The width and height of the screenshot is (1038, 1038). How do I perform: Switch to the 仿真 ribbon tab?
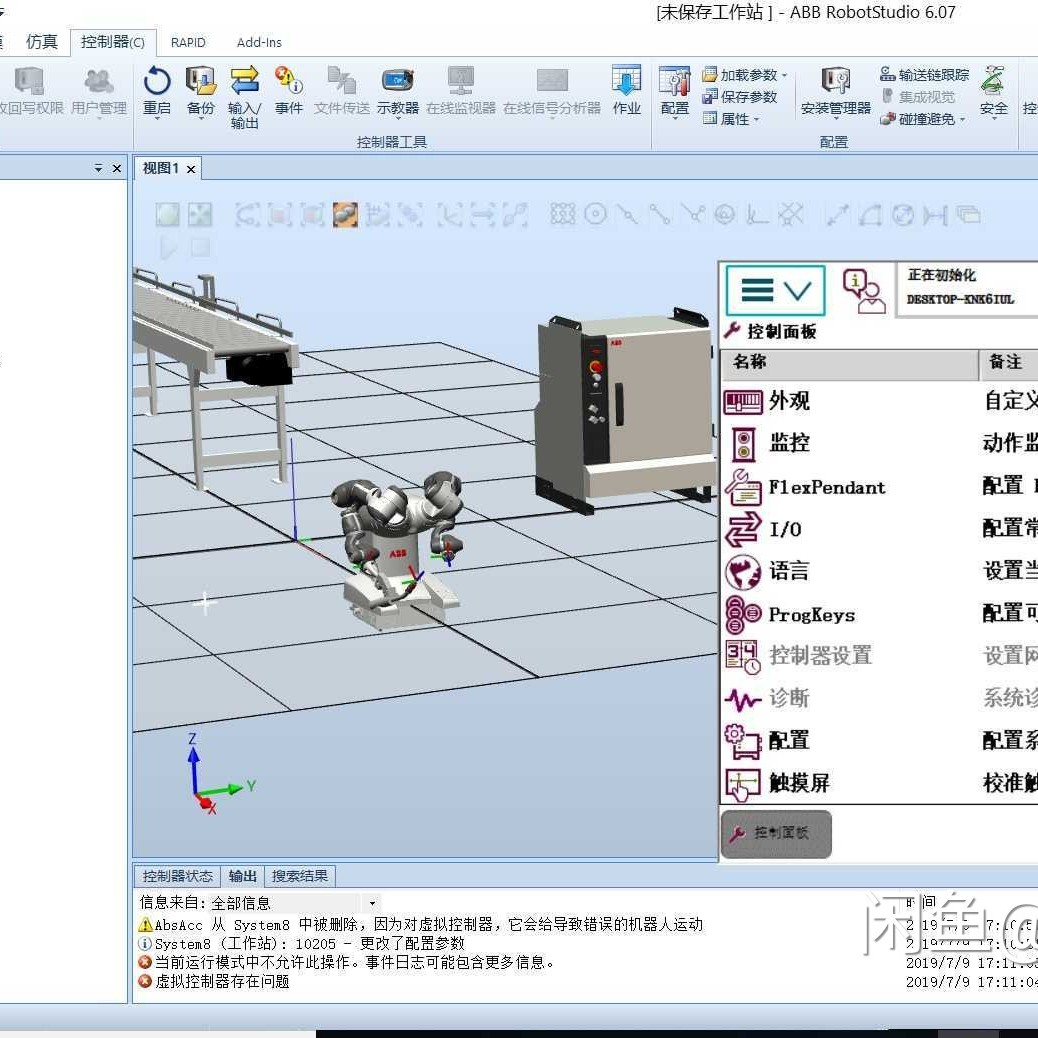click(x=41, y=42)
